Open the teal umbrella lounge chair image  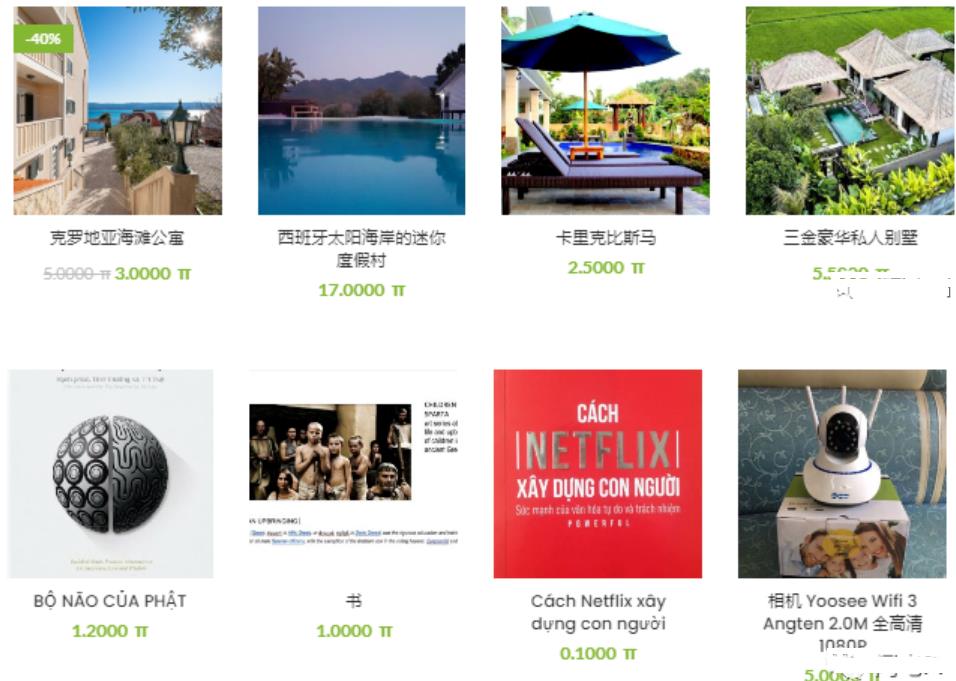pos(605,110)
